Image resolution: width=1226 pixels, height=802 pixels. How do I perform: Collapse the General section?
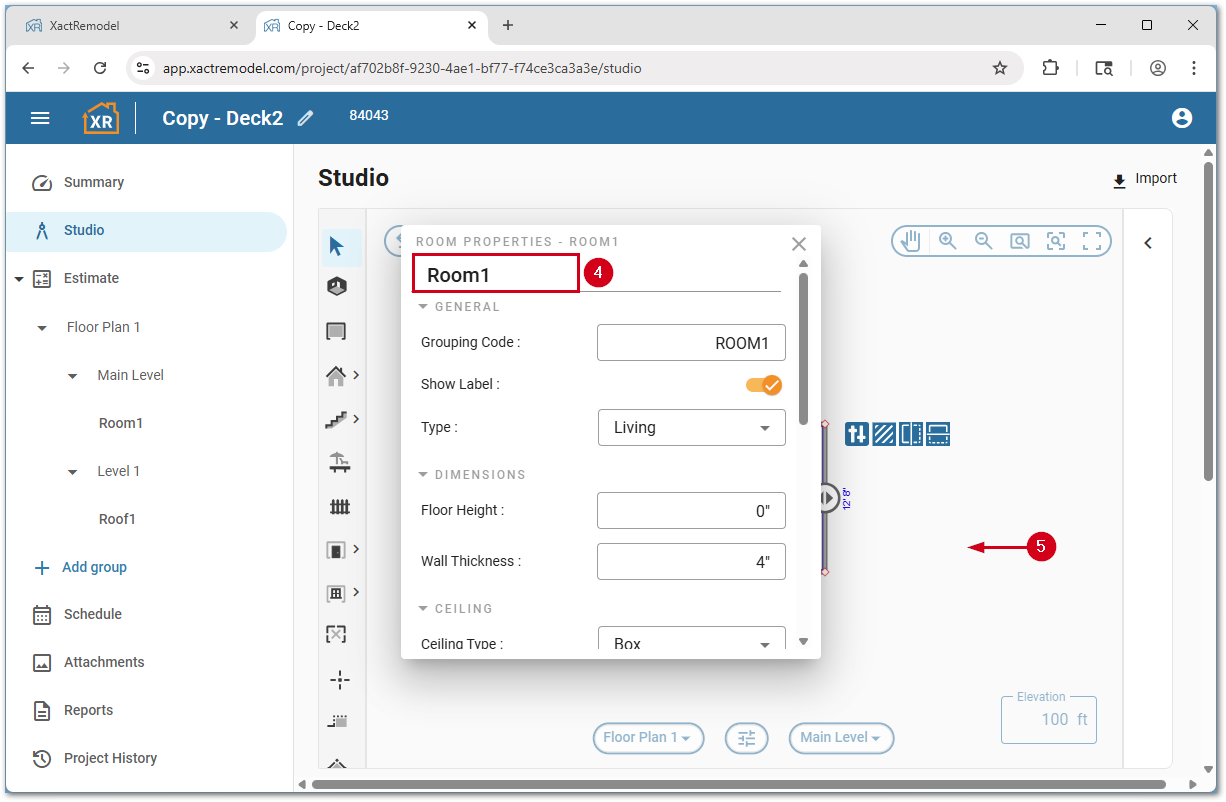423,307
